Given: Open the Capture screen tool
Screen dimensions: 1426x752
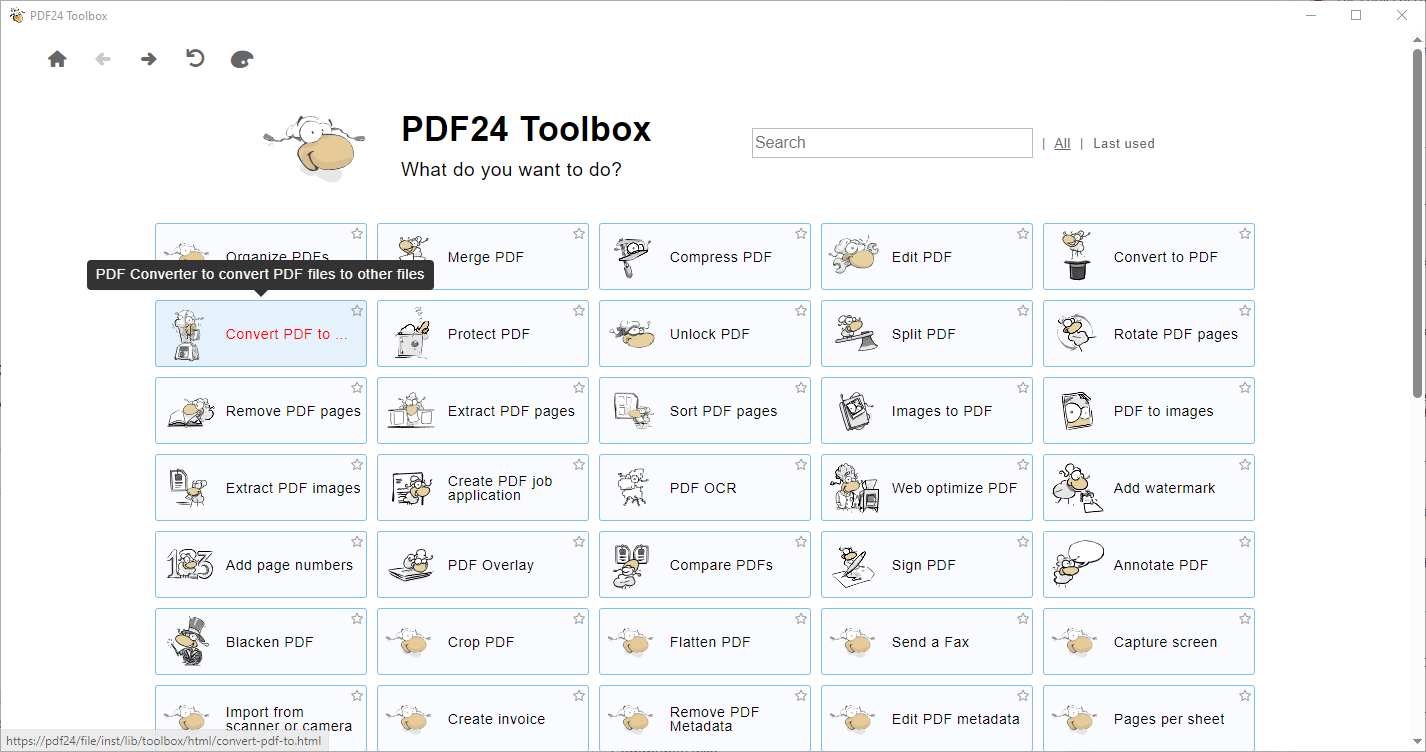Looking at the screenshot, I should (1149, 642).
